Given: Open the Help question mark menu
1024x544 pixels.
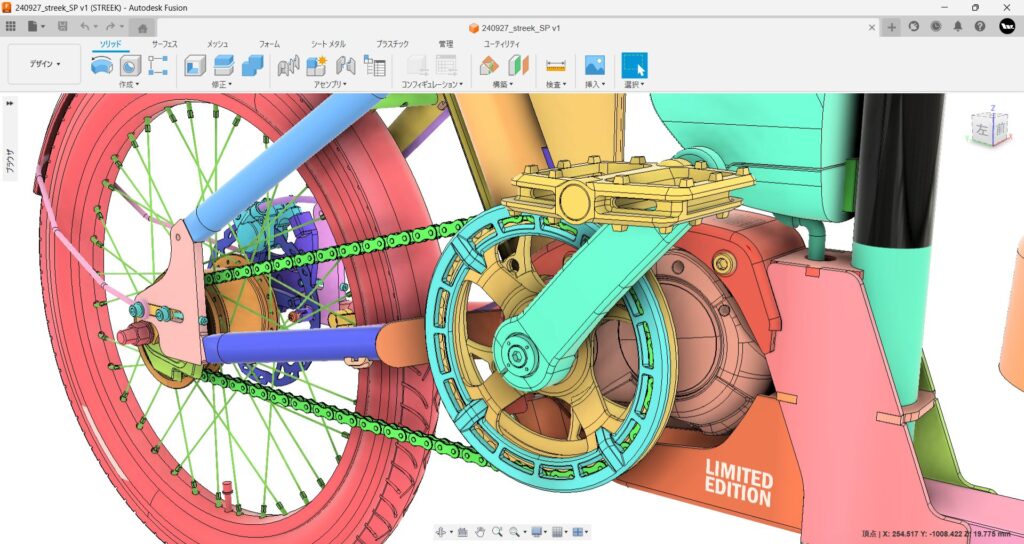Looking at the screenshot, I should click(x=980, y=27).
